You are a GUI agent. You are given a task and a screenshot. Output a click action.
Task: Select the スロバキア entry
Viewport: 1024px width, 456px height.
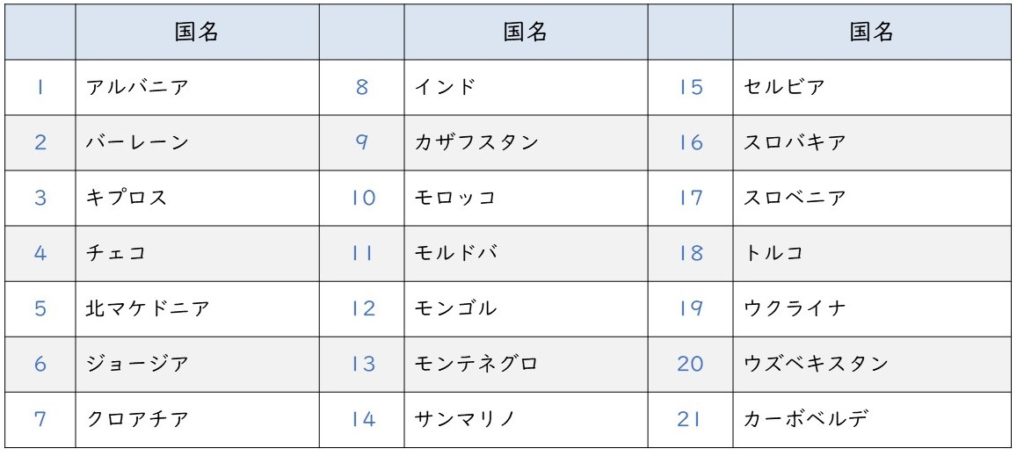[x=872, y=143]
